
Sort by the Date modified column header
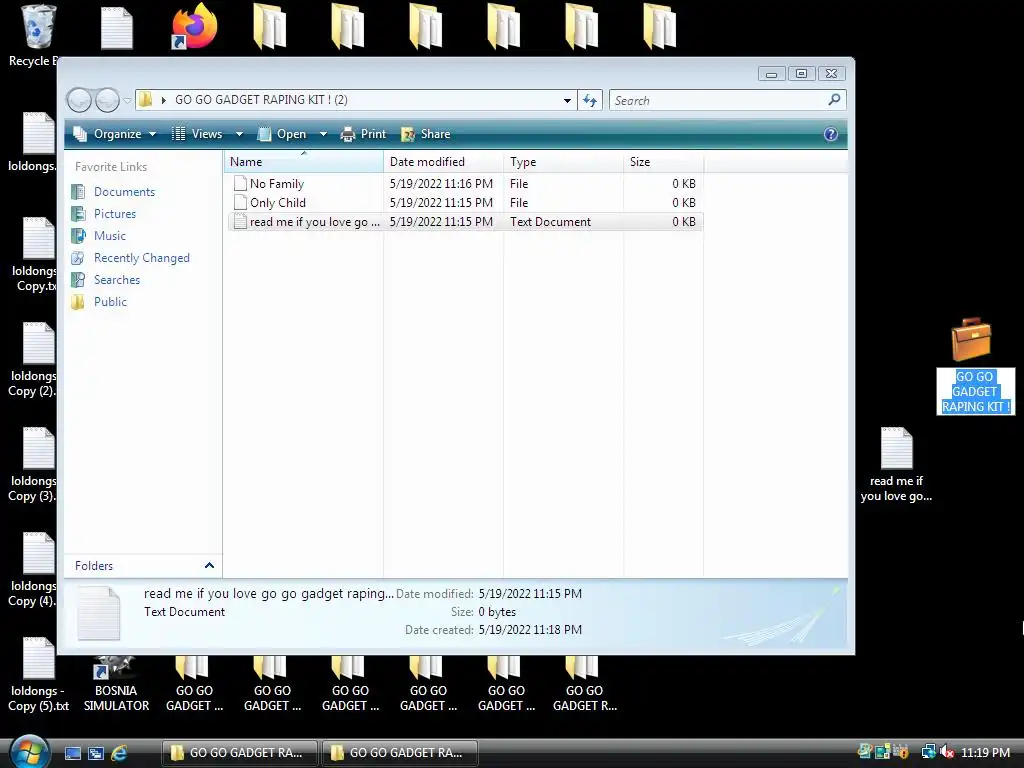(x=443, y=162)
